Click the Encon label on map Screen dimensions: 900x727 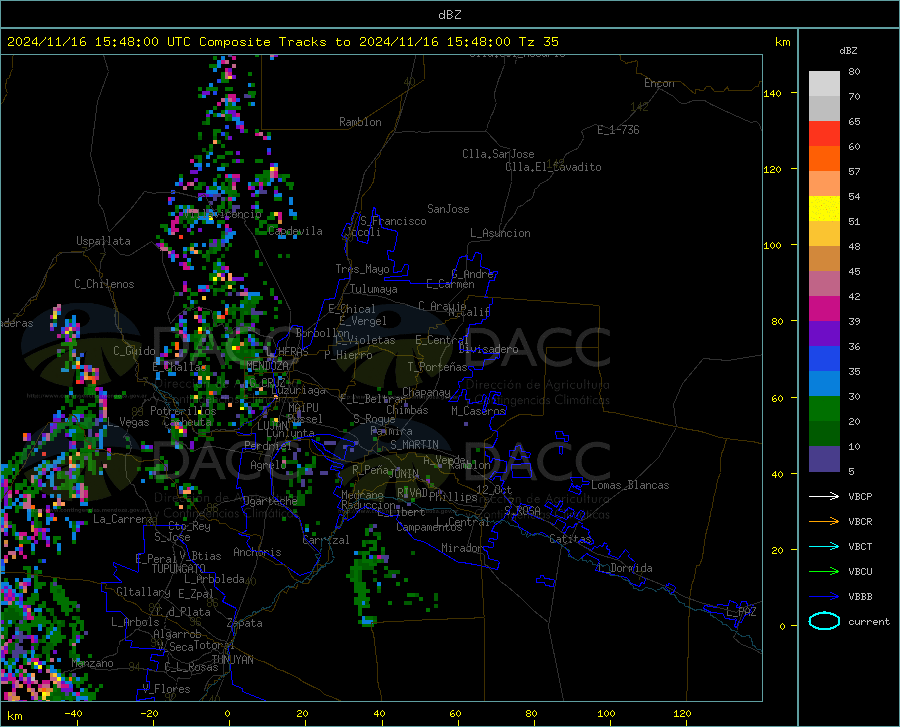coord(659,83)
